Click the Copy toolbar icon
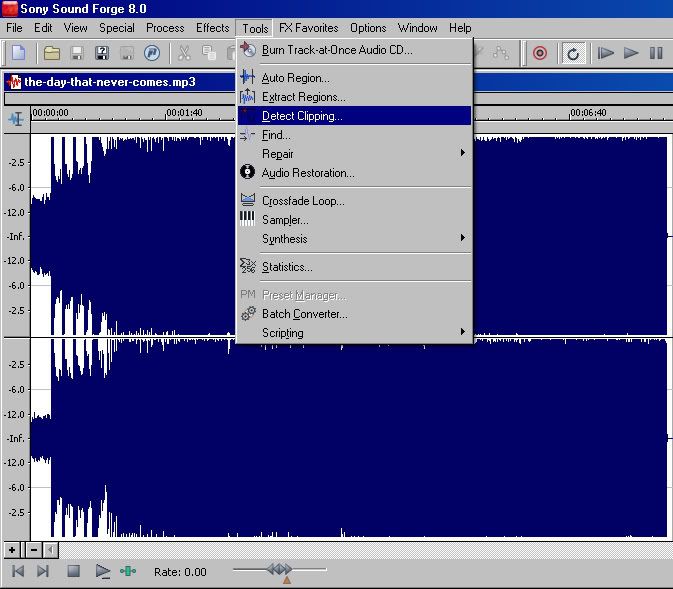The width and height of the screenshot is (673, 589). pos(209,53)
